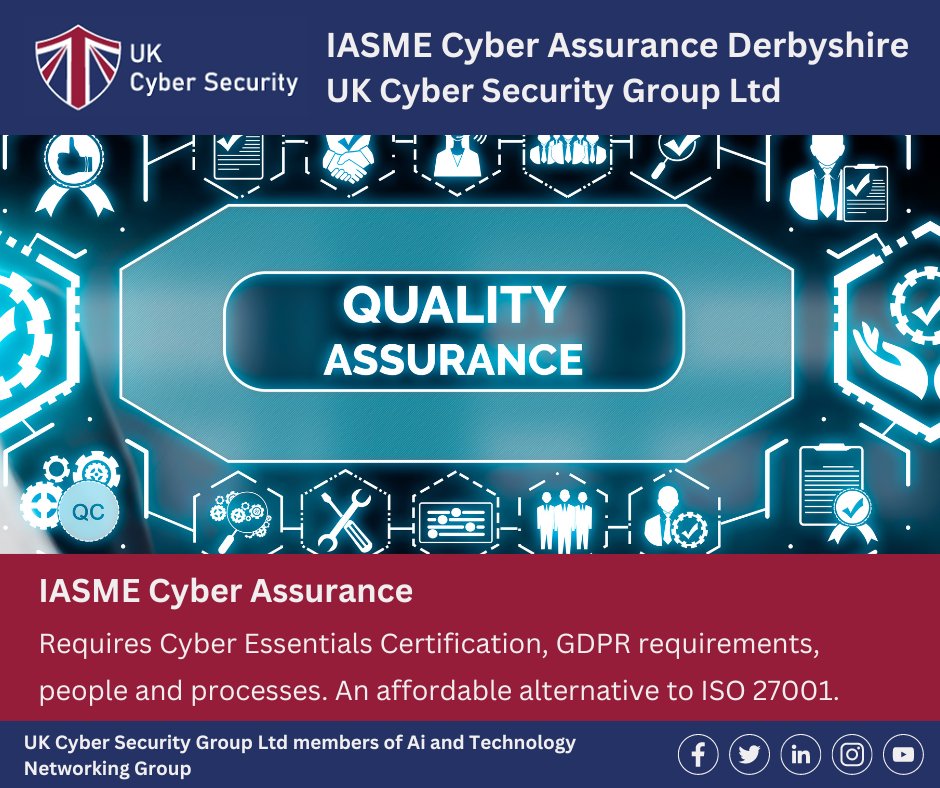Open the LinkedIn profile icon

(799, 756)
